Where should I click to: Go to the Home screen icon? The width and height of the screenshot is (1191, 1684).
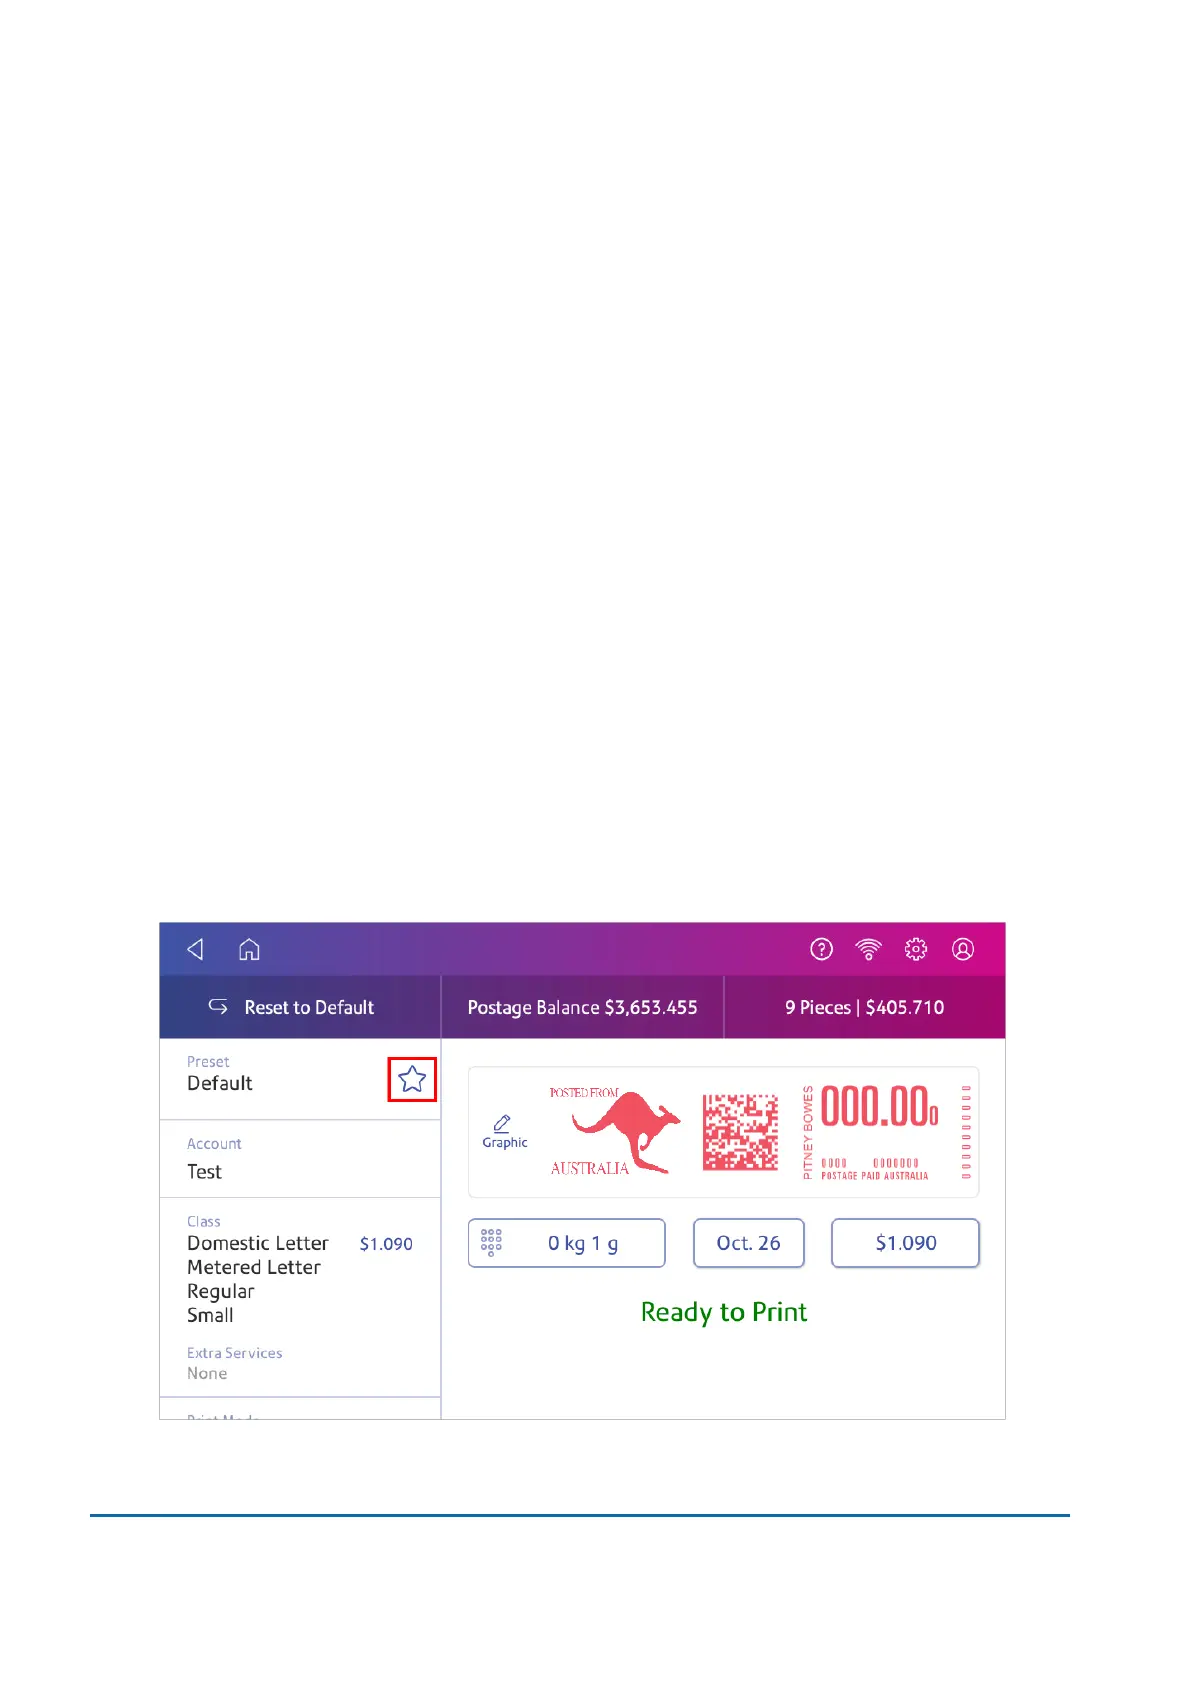249,948
